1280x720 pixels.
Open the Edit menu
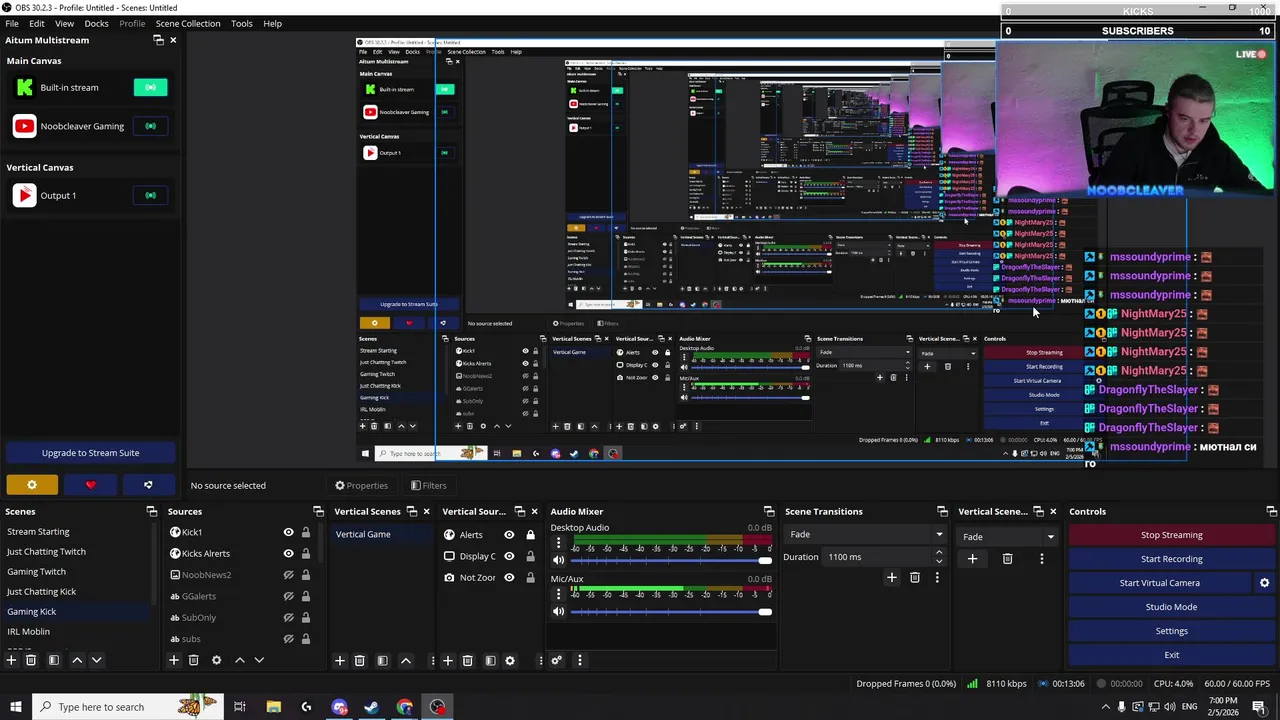click(x=37, y=23)
